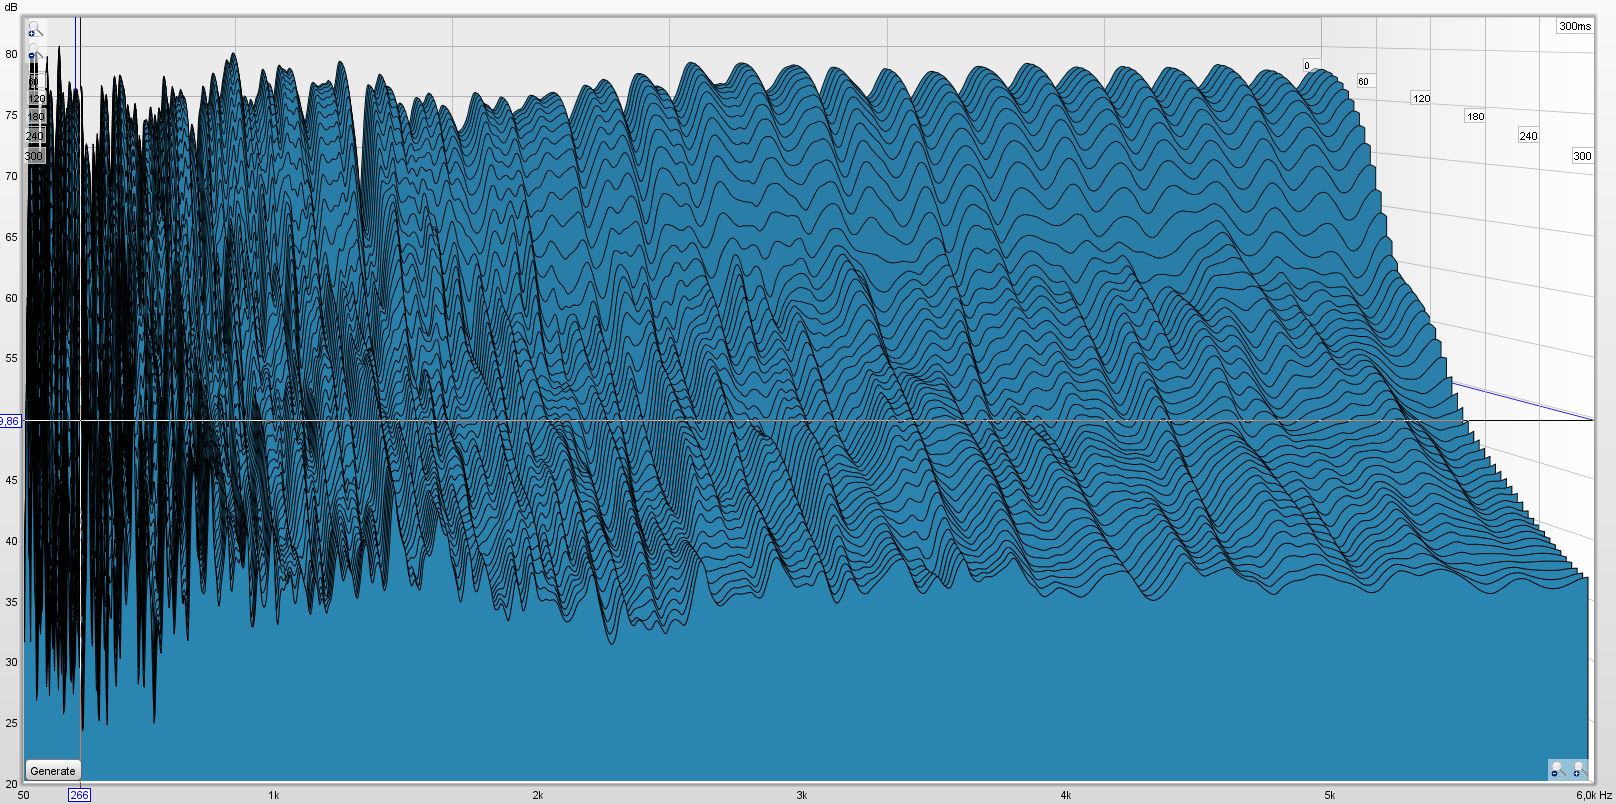The width and height of the screenshot is (1616, 804).
Task: Click the 55 dB axis tick label
Action: tap(11, 358)
